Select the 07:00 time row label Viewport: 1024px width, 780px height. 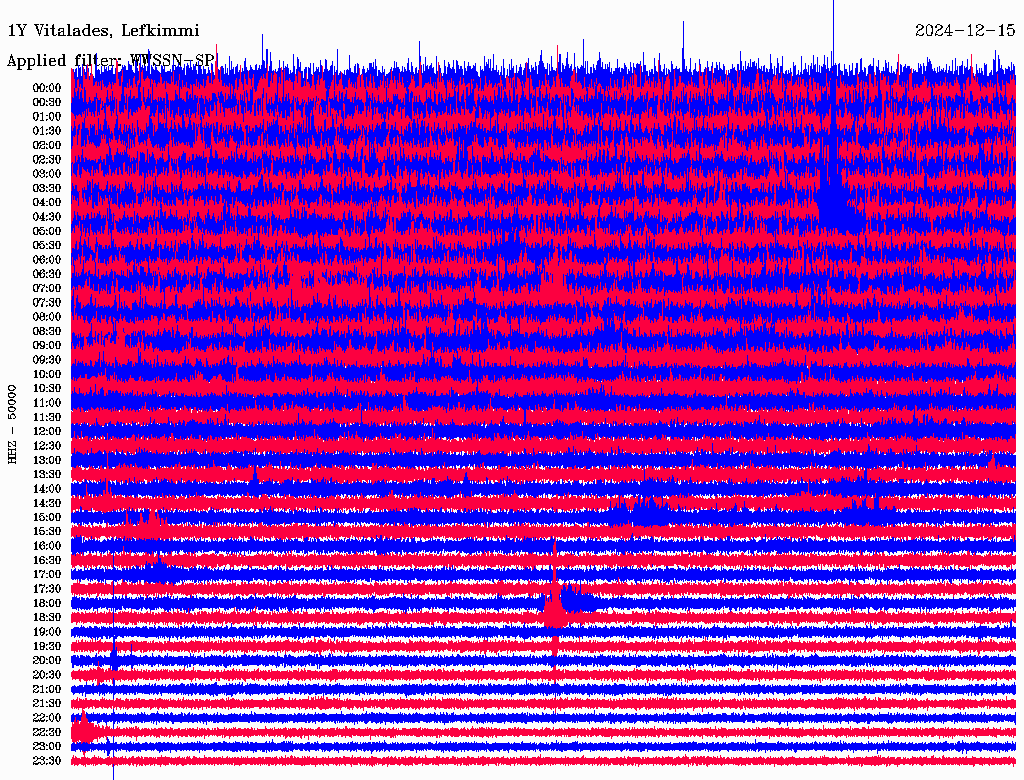click(47, 289)
